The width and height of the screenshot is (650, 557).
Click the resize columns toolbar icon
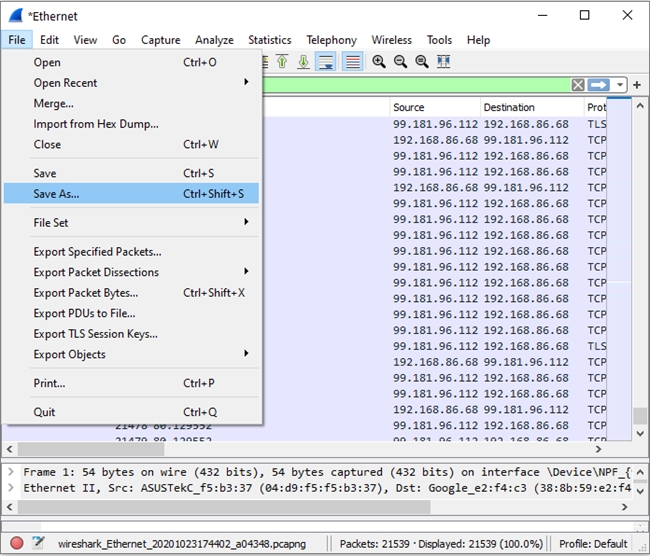coord(443,62)
